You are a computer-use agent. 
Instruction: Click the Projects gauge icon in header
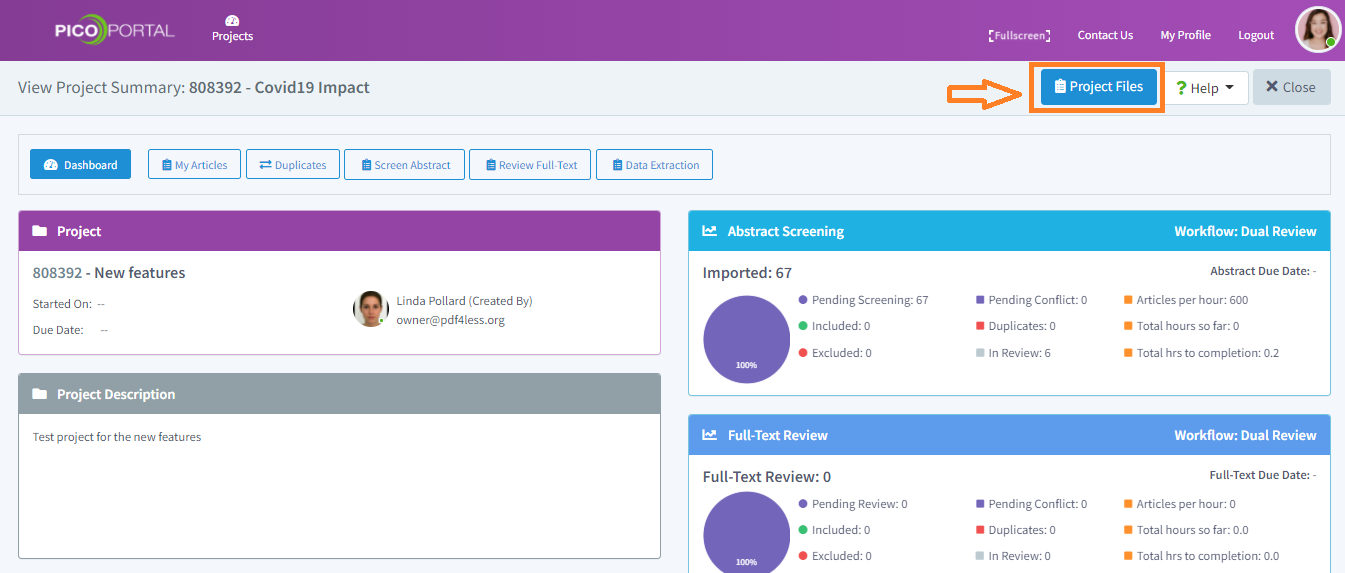pyautogui.click(x=232, y=20)
